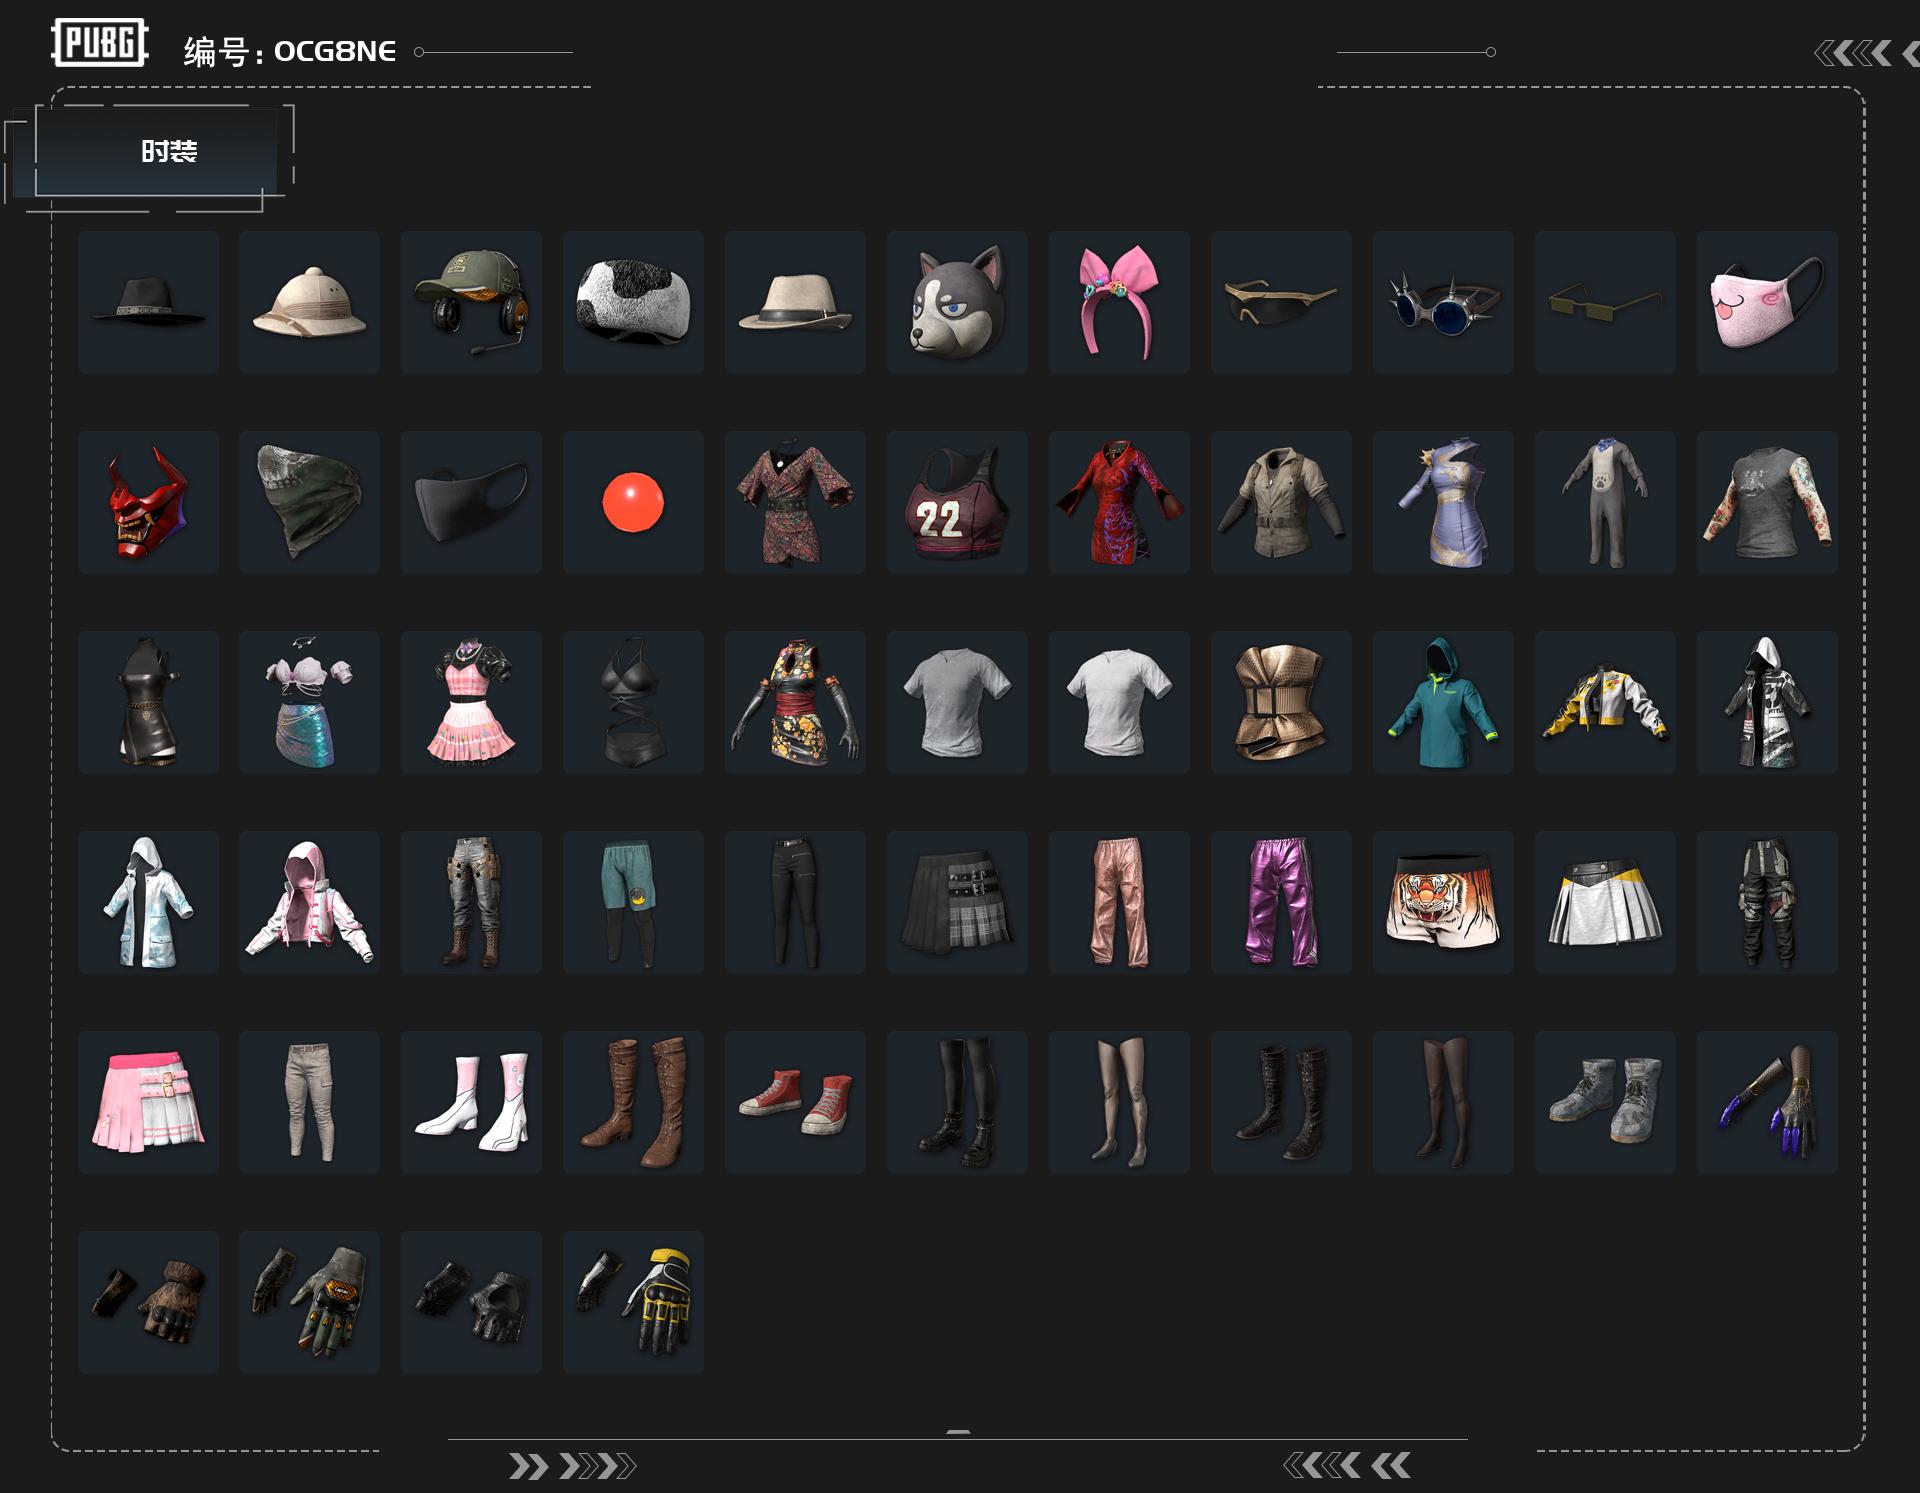The height and width of the screenshot is (1493, 1920).
Task: Select the number 22 jersey top
Action: point(957,502)
